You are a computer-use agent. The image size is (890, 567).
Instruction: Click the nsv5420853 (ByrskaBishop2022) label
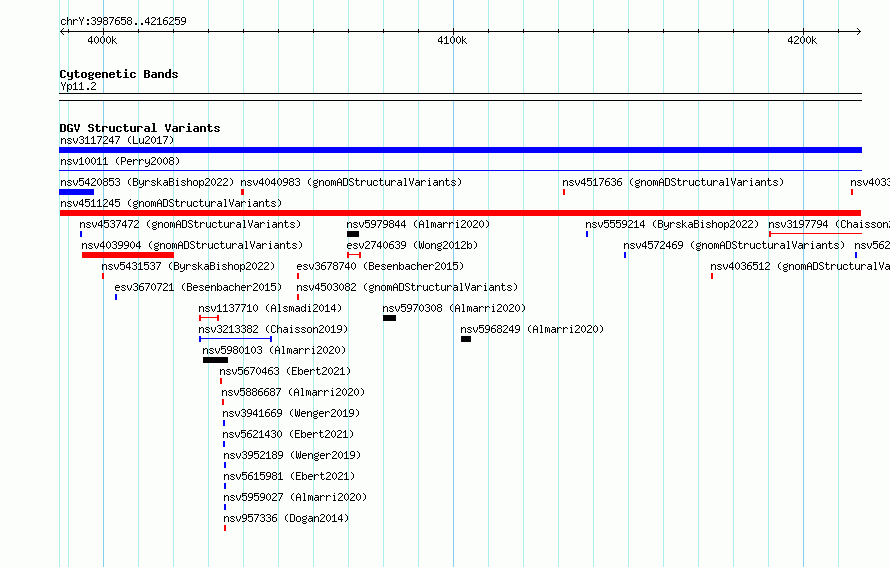147,182
